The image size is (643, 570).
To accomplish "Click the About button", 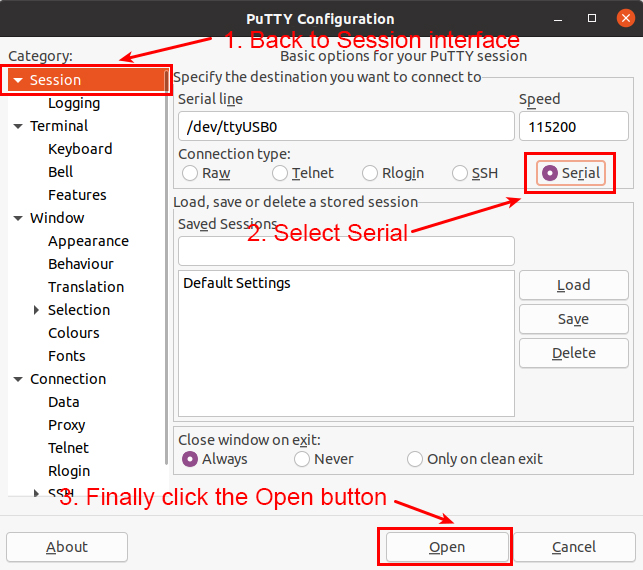I will pyautogui.click(x=67, y=547).
